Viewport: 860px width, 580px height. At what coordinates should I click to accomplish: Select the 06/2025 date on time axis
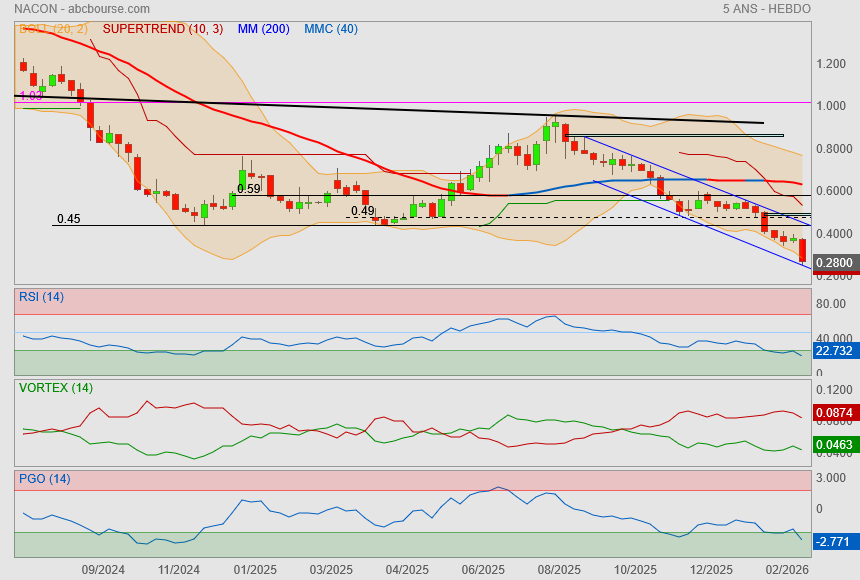(x=483, y=570)
